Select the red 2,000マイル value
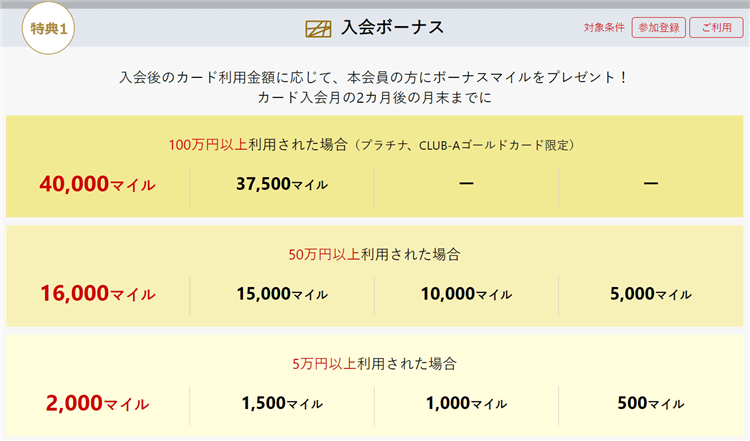The height and width of the screenshot is (441, 750). pos(97,404)
